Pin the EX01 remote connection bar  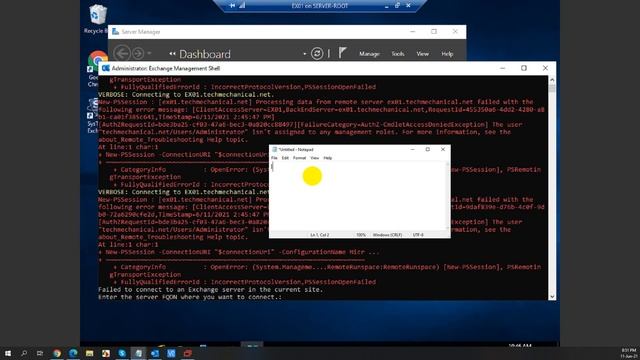click(x=232, y=6)
